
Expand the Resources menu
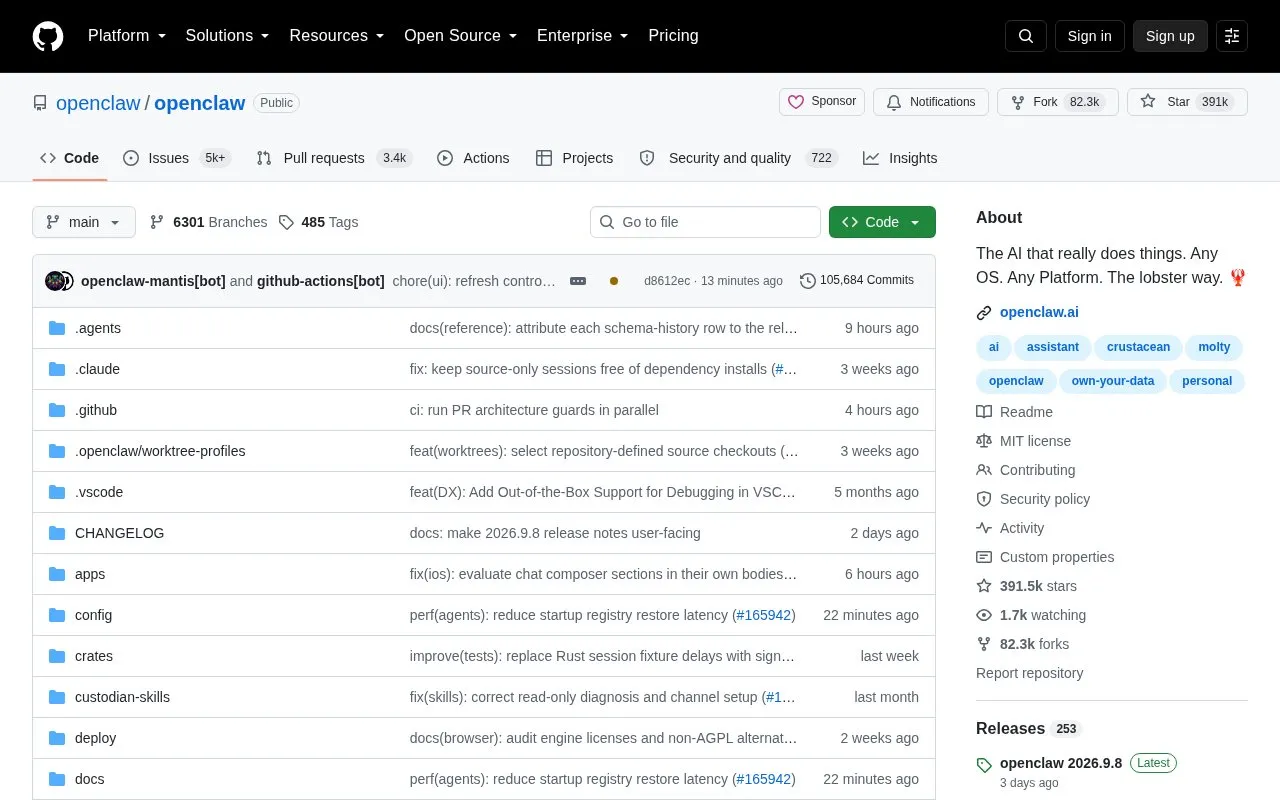pyautogui.click(x=337, y=36)
